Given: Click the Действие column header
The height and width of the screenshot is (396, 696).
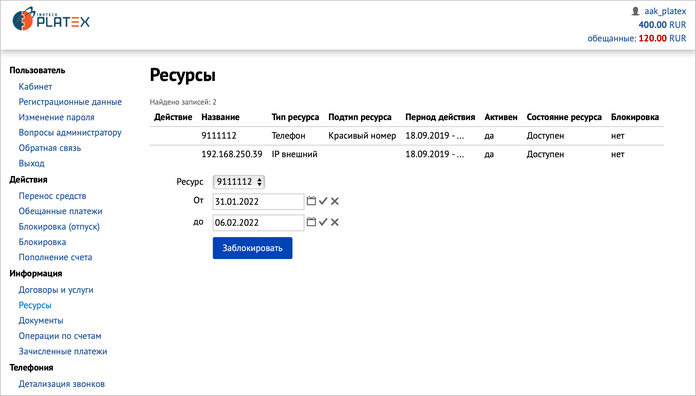Looking at the screenshot, I should pyautogui.click(x=173, y=117).
